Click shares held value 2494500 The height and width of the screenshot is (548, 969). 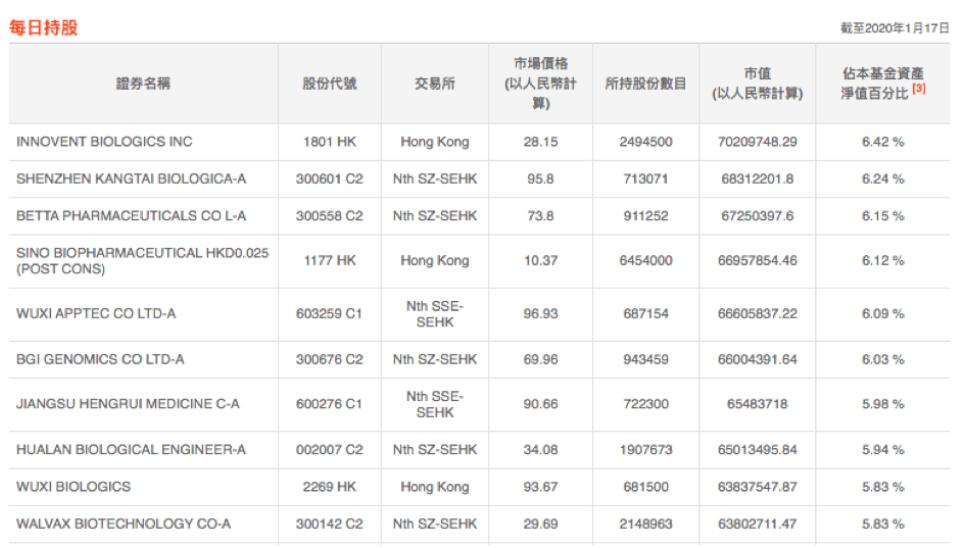click(646, 141)
